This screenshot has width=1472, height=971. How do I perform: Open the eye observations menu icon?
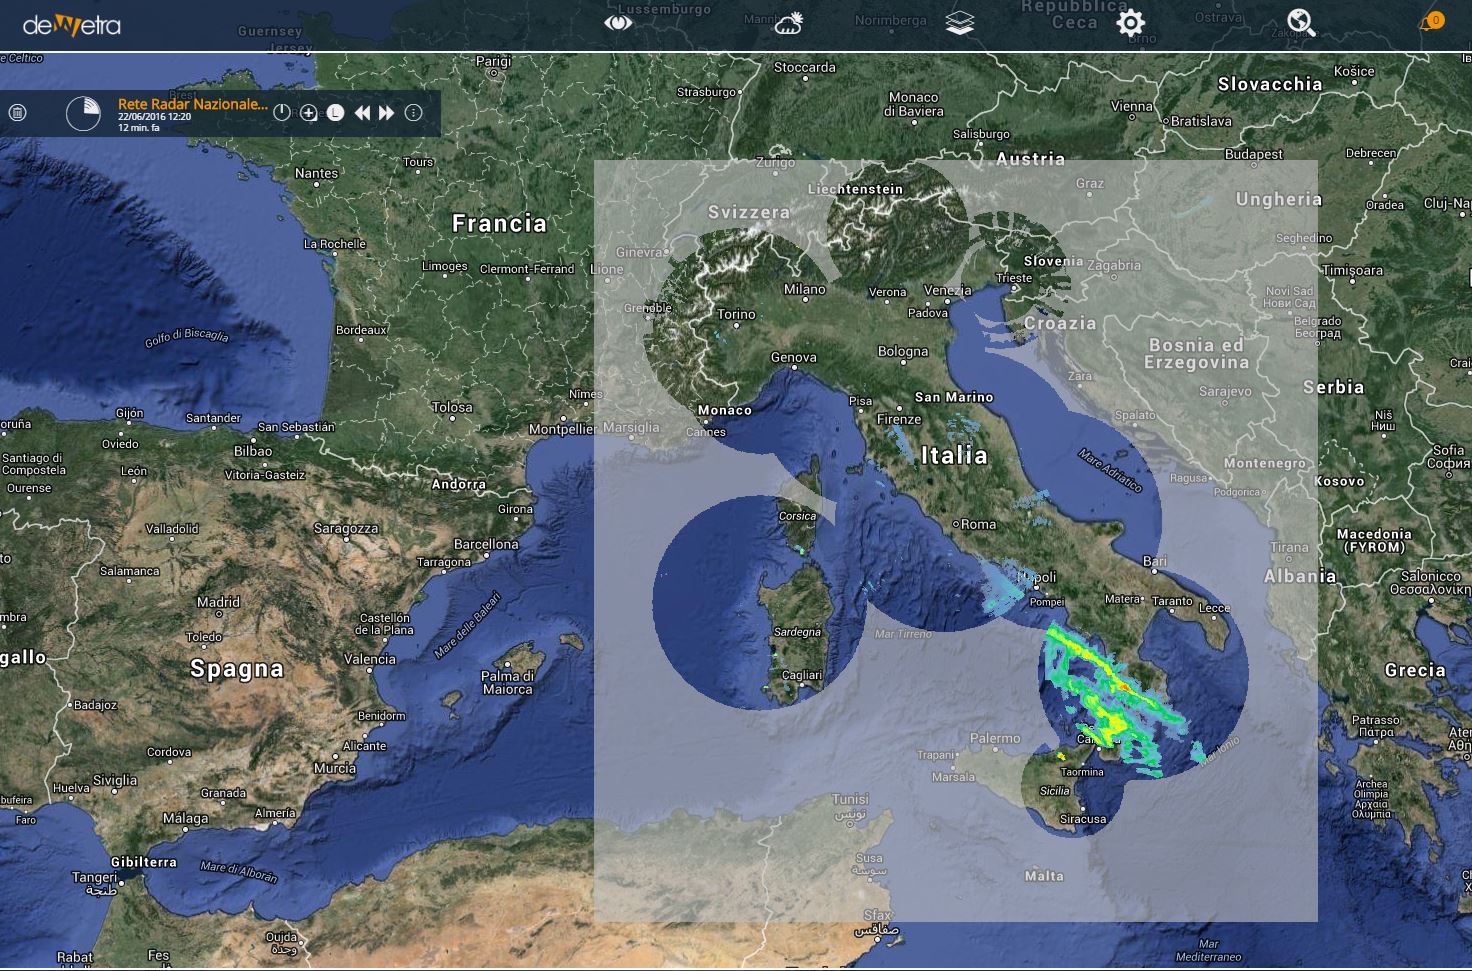coord(618,22)
